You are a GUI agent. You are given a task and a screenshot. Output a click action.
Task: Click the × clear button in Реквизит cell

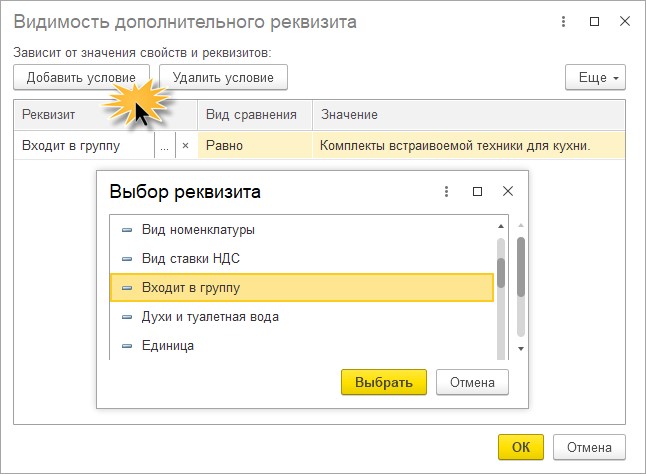coord(185,145)
